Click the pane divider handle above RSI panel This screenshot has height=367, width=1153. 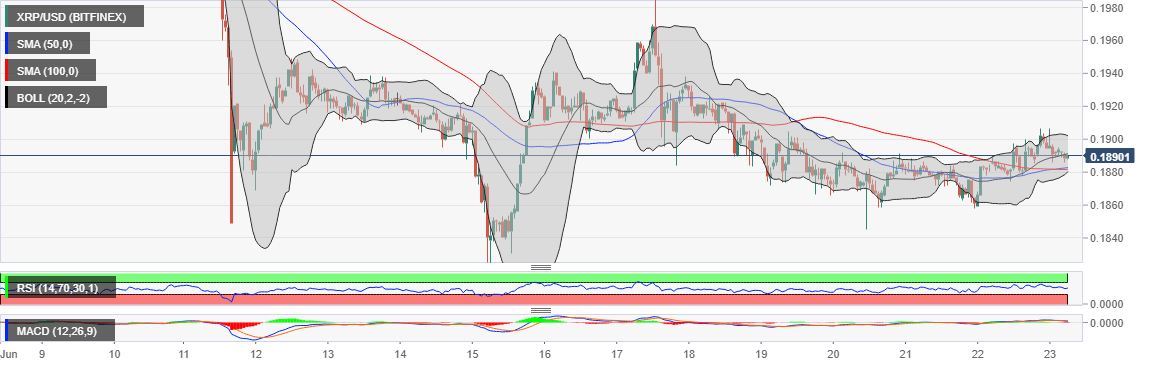click(x=541, y=267)
